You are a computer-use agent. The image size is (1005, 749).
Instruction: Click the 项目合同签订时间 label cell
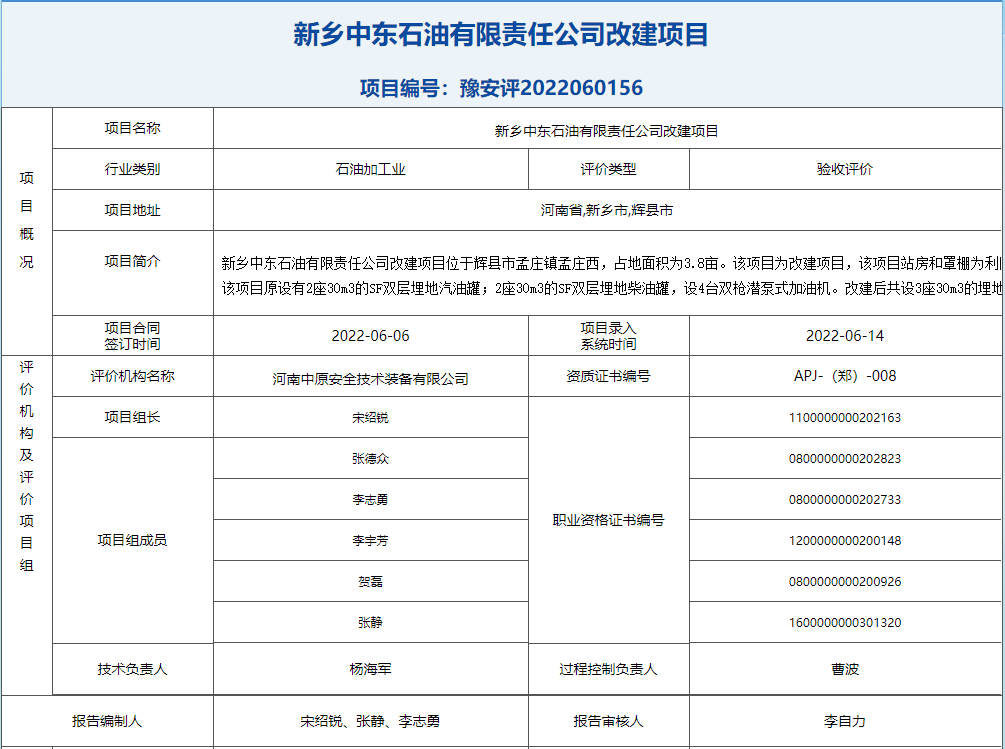click(133, 336)
